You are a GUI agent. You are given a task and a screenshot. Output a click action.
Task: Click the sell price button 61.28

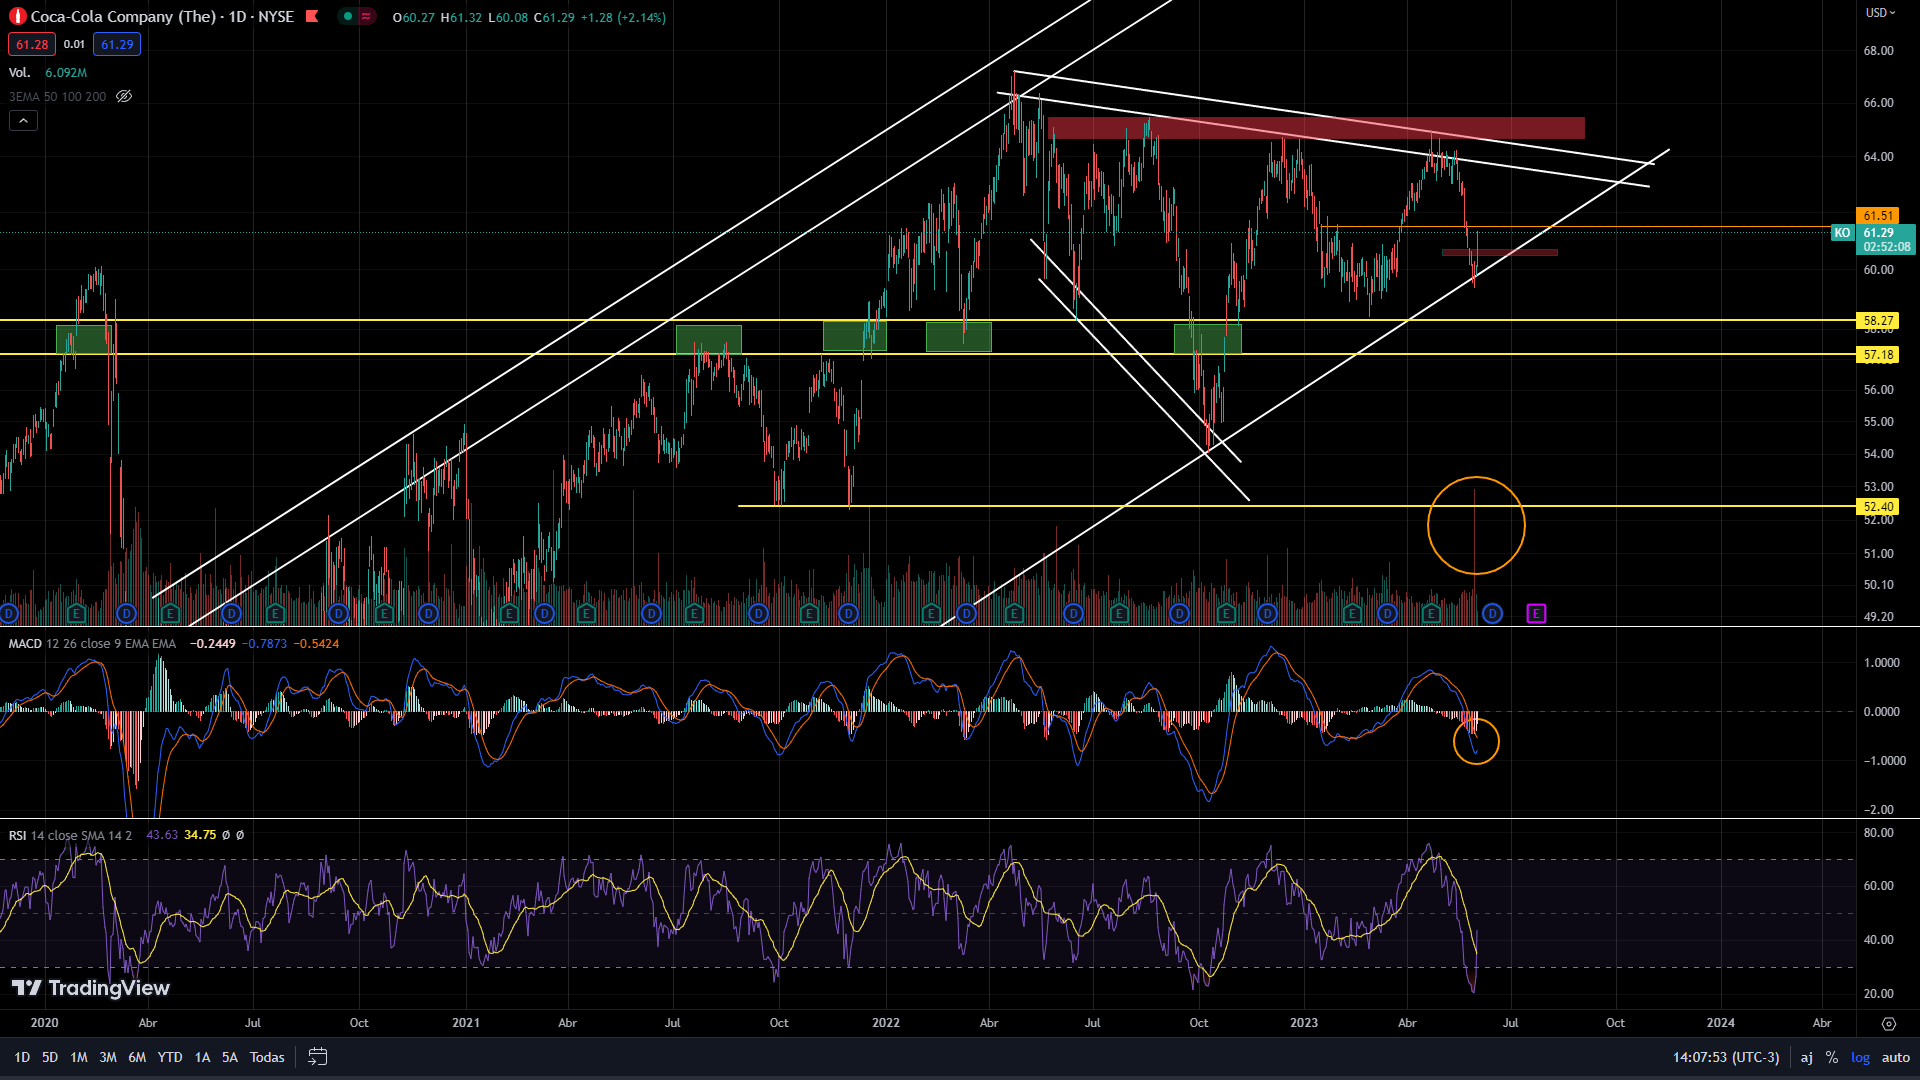32,44
